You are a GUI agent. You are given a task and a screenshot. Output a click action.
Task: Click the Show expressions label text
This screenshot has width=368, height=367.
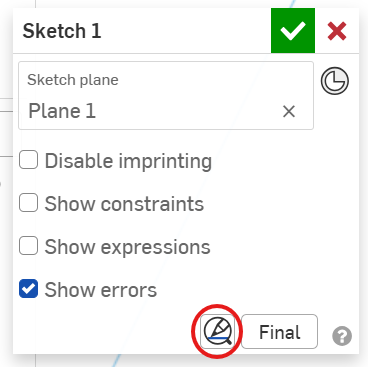(x=127, y=247)
